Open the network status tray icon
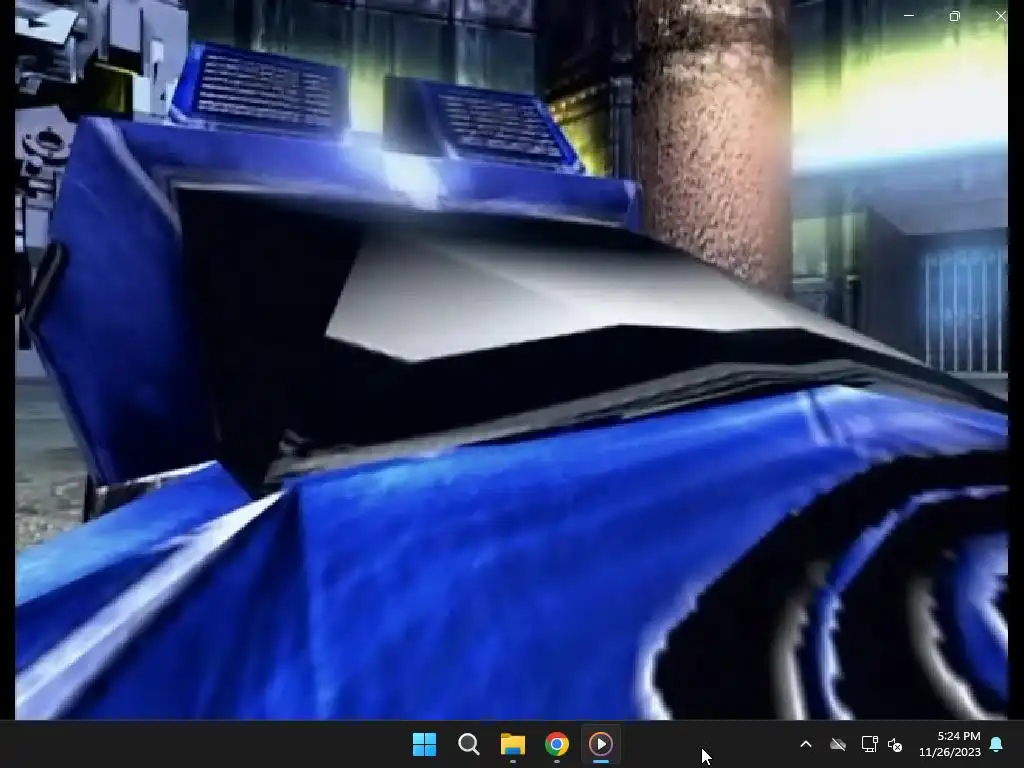1024x768 pixels. [x=869, y=744]
